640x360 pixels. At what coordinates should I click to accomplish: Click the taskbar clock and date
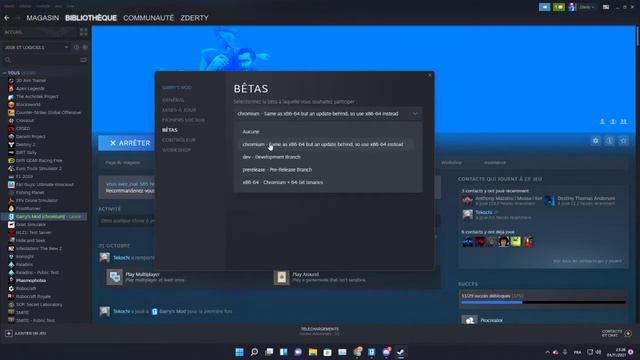[x=616, y=352]
